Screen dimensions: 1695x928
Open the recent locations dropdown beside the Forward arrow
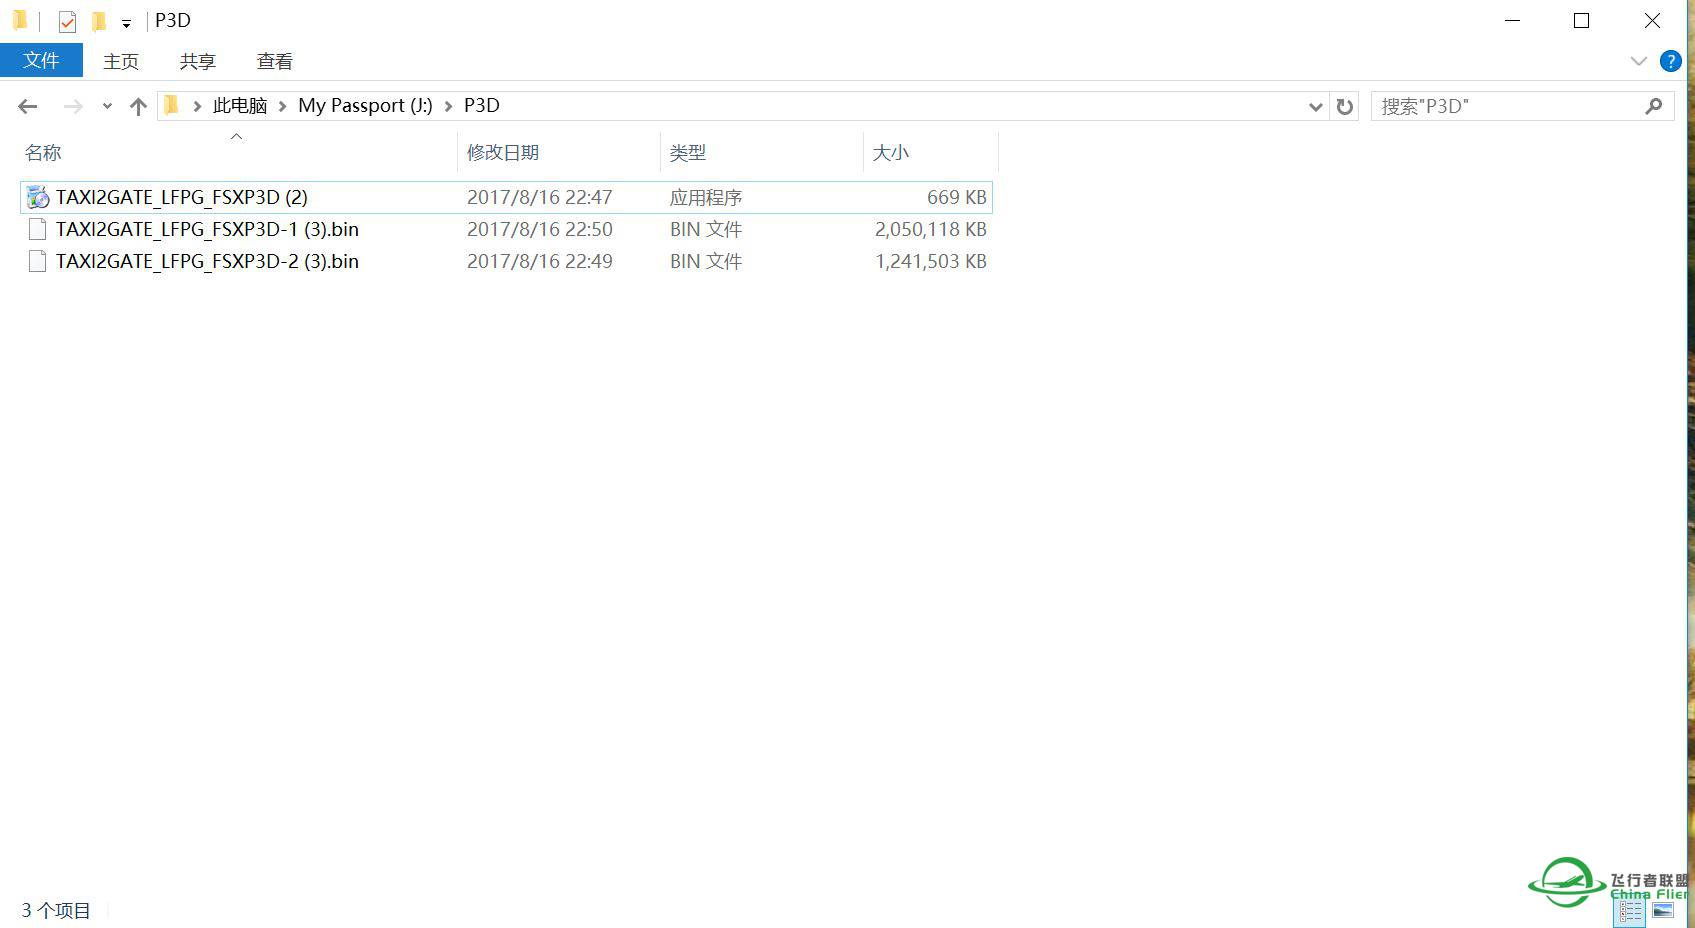[x=107, y=105]
